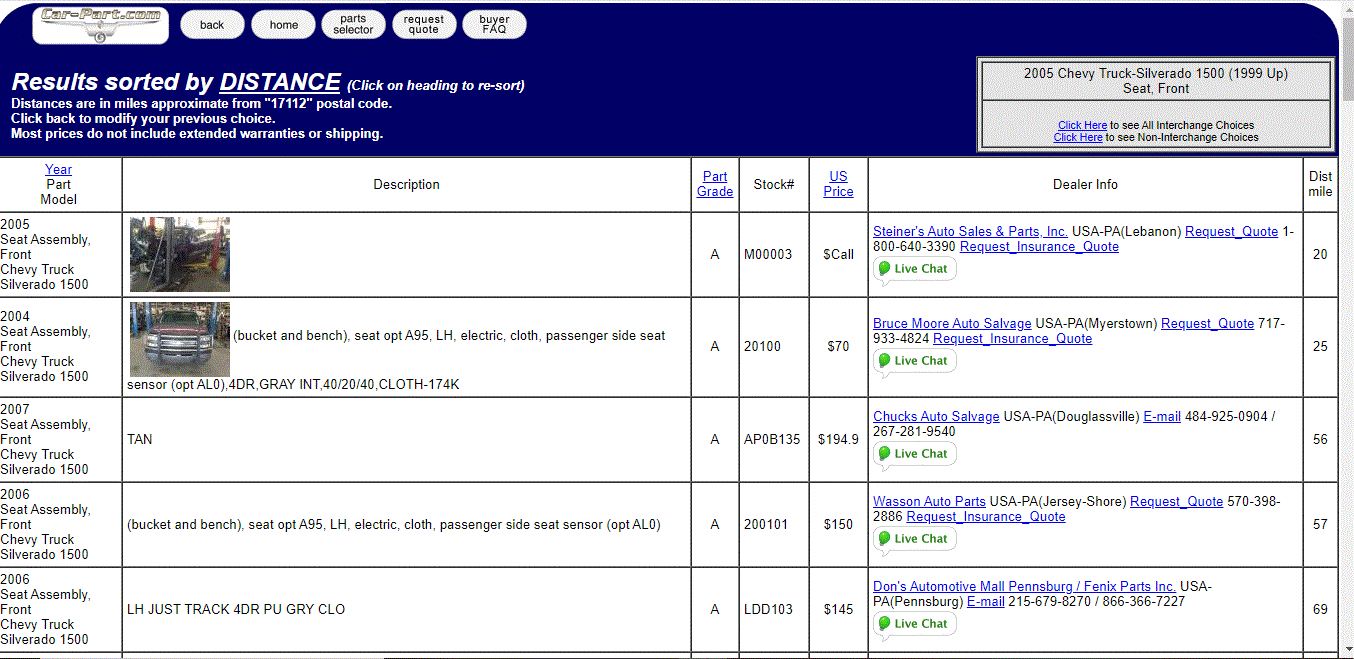The width and height of the screenshot is (1354, 659).
Task: Select the '2005 Chevy Truck-Silverado 1500' header
Action: click(1156, 73)
